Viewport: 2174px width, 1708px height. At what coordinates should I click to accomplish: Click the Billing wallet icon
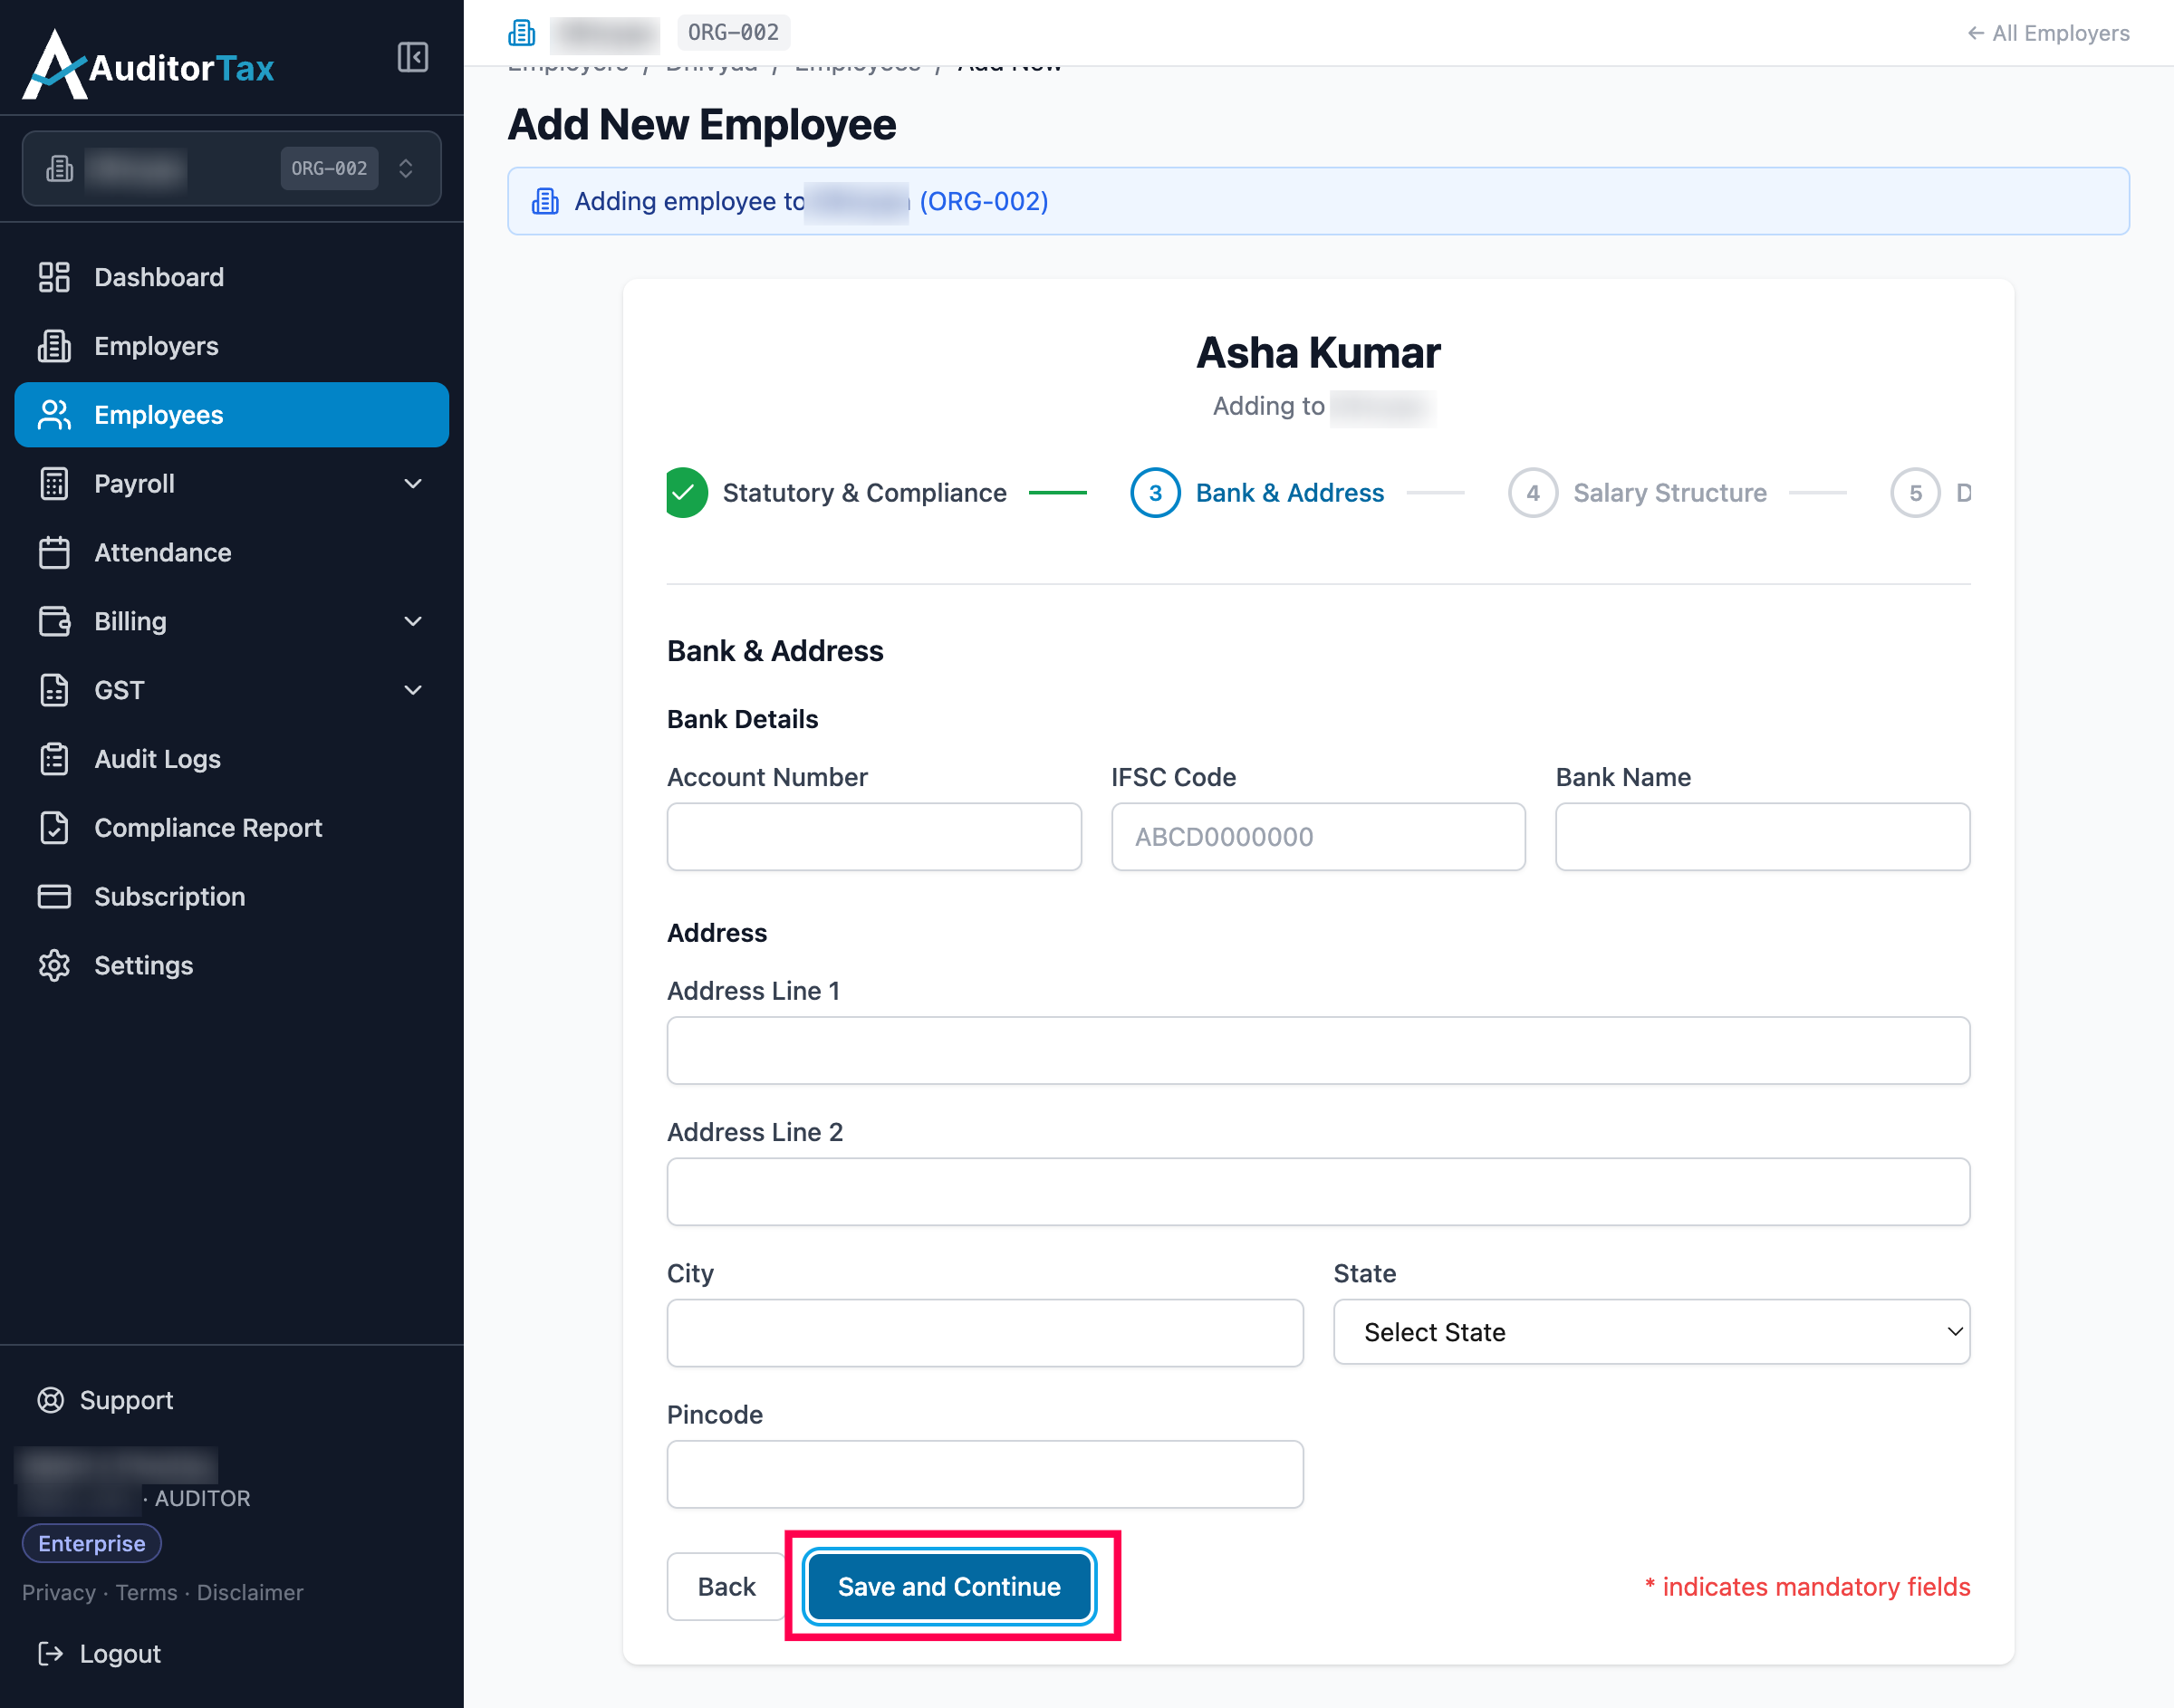[x=54, y=621]
